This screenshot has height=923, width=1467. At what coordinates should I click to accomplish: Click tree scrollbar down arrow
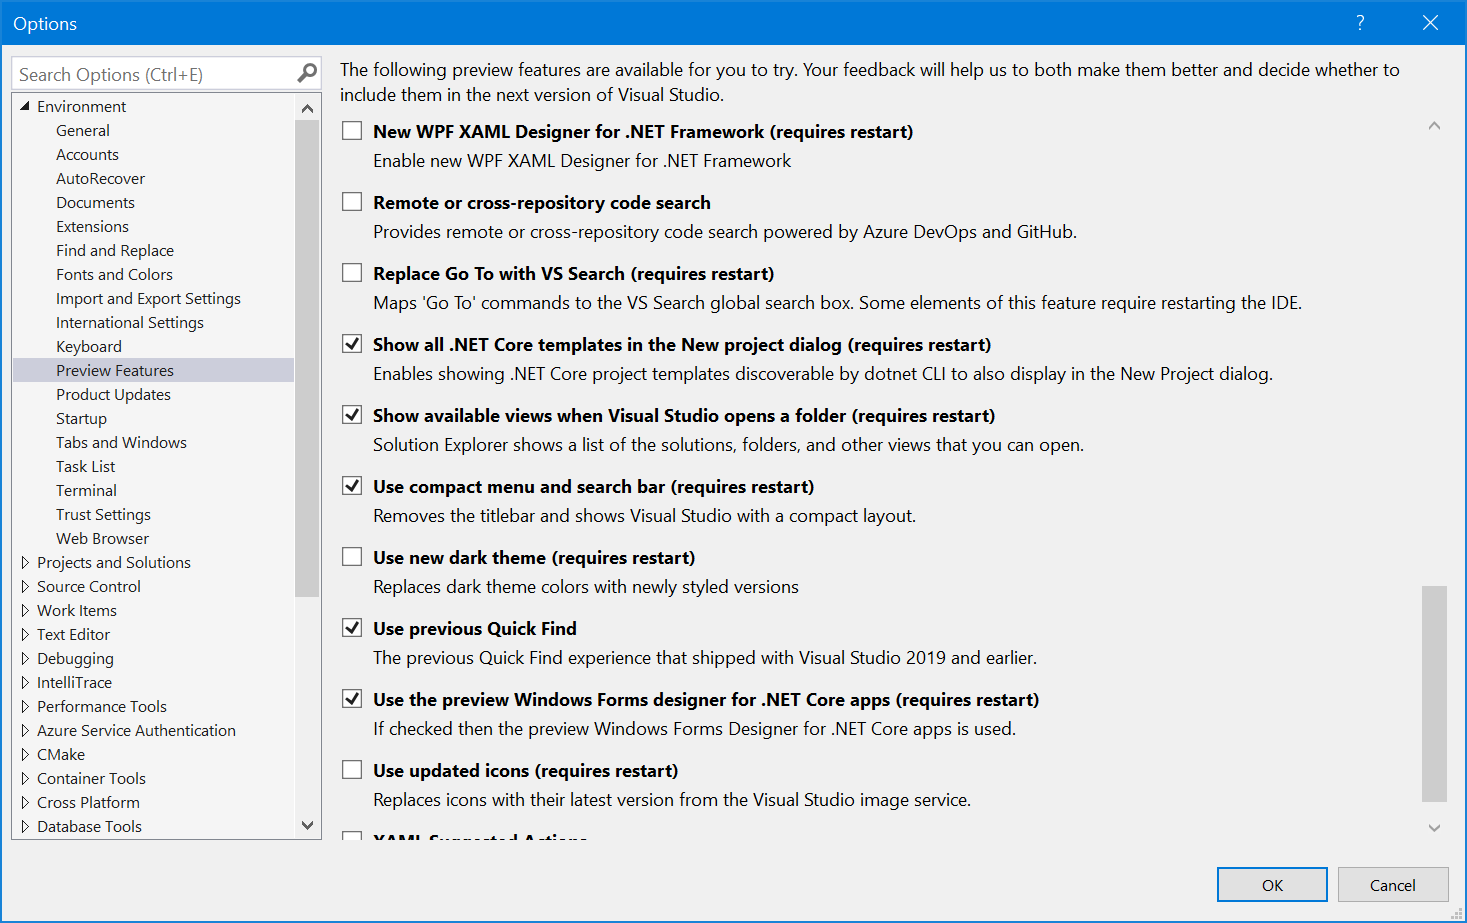(307, 825)
